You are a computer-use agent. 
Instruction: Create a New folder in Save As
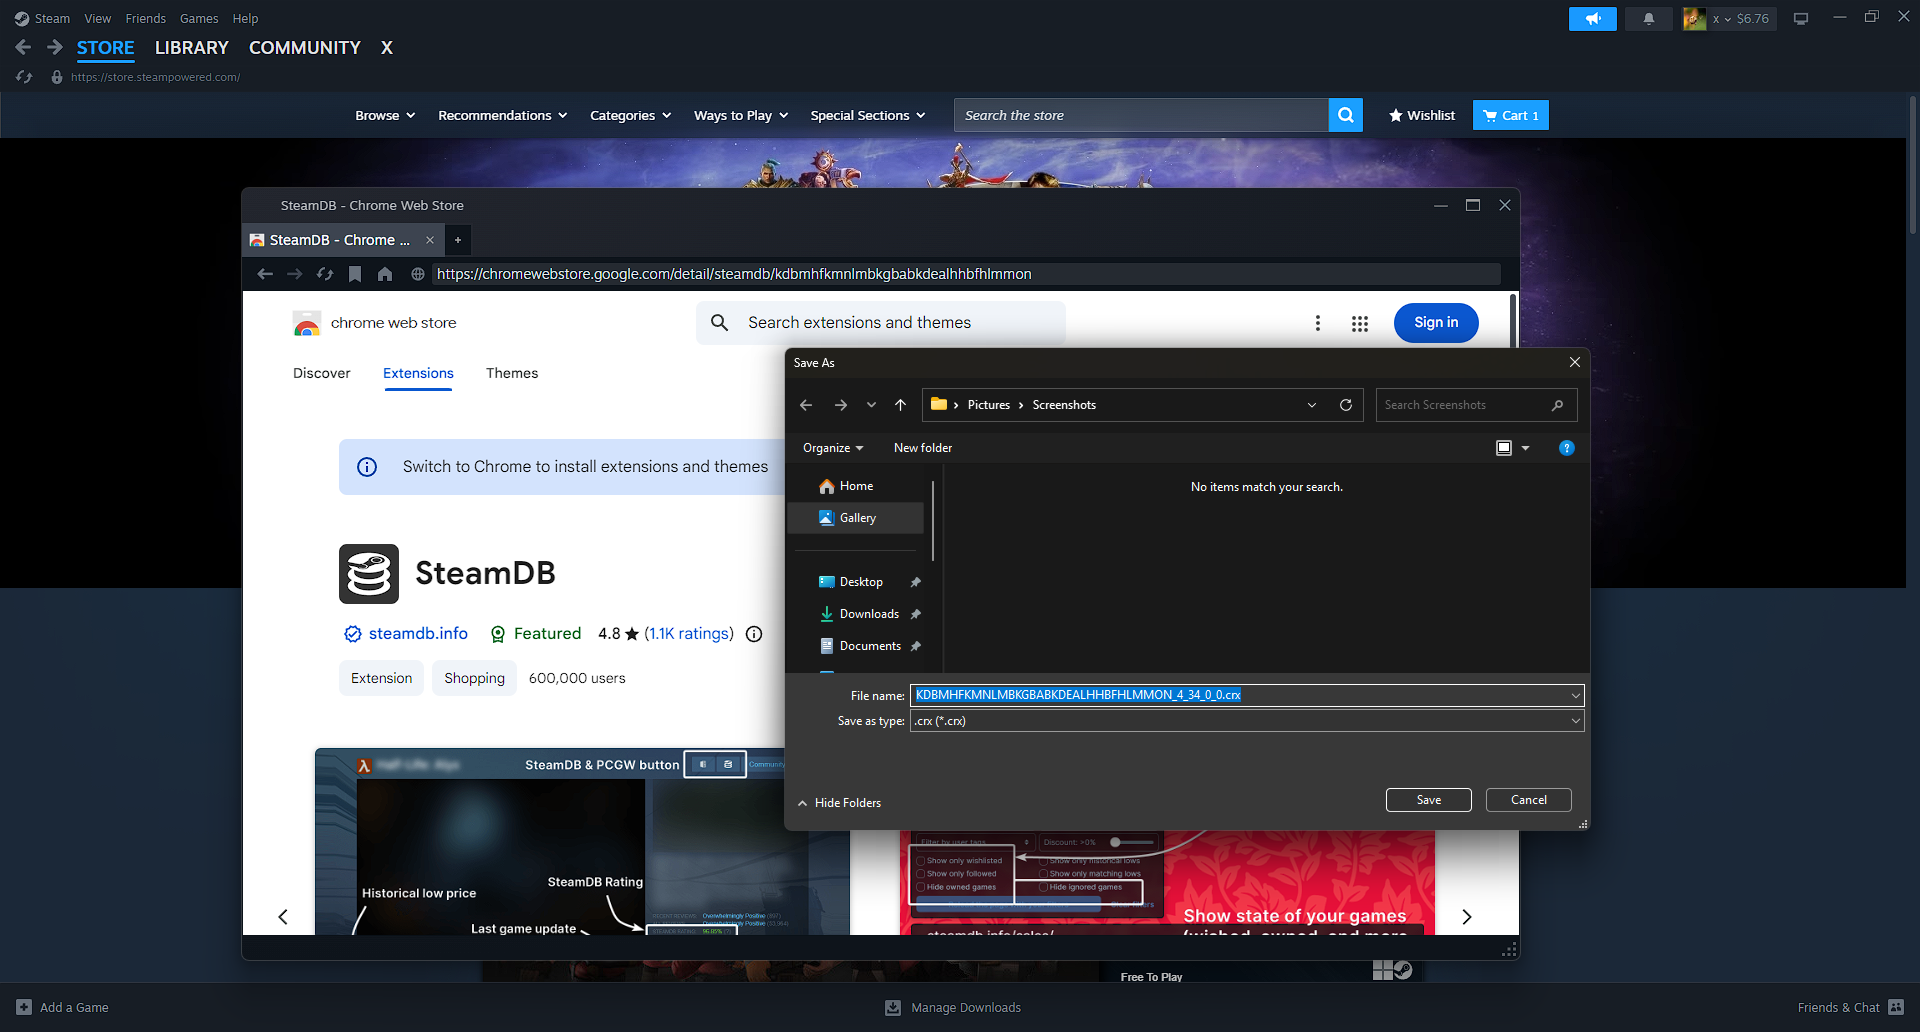[923, 448]
